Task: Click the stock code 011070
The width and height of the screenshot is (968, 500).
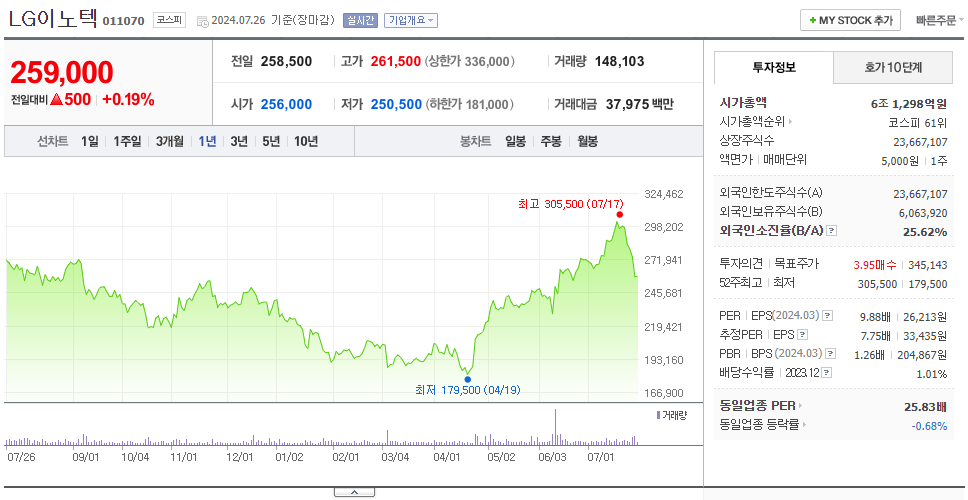Action: click(x=123, y=21)
